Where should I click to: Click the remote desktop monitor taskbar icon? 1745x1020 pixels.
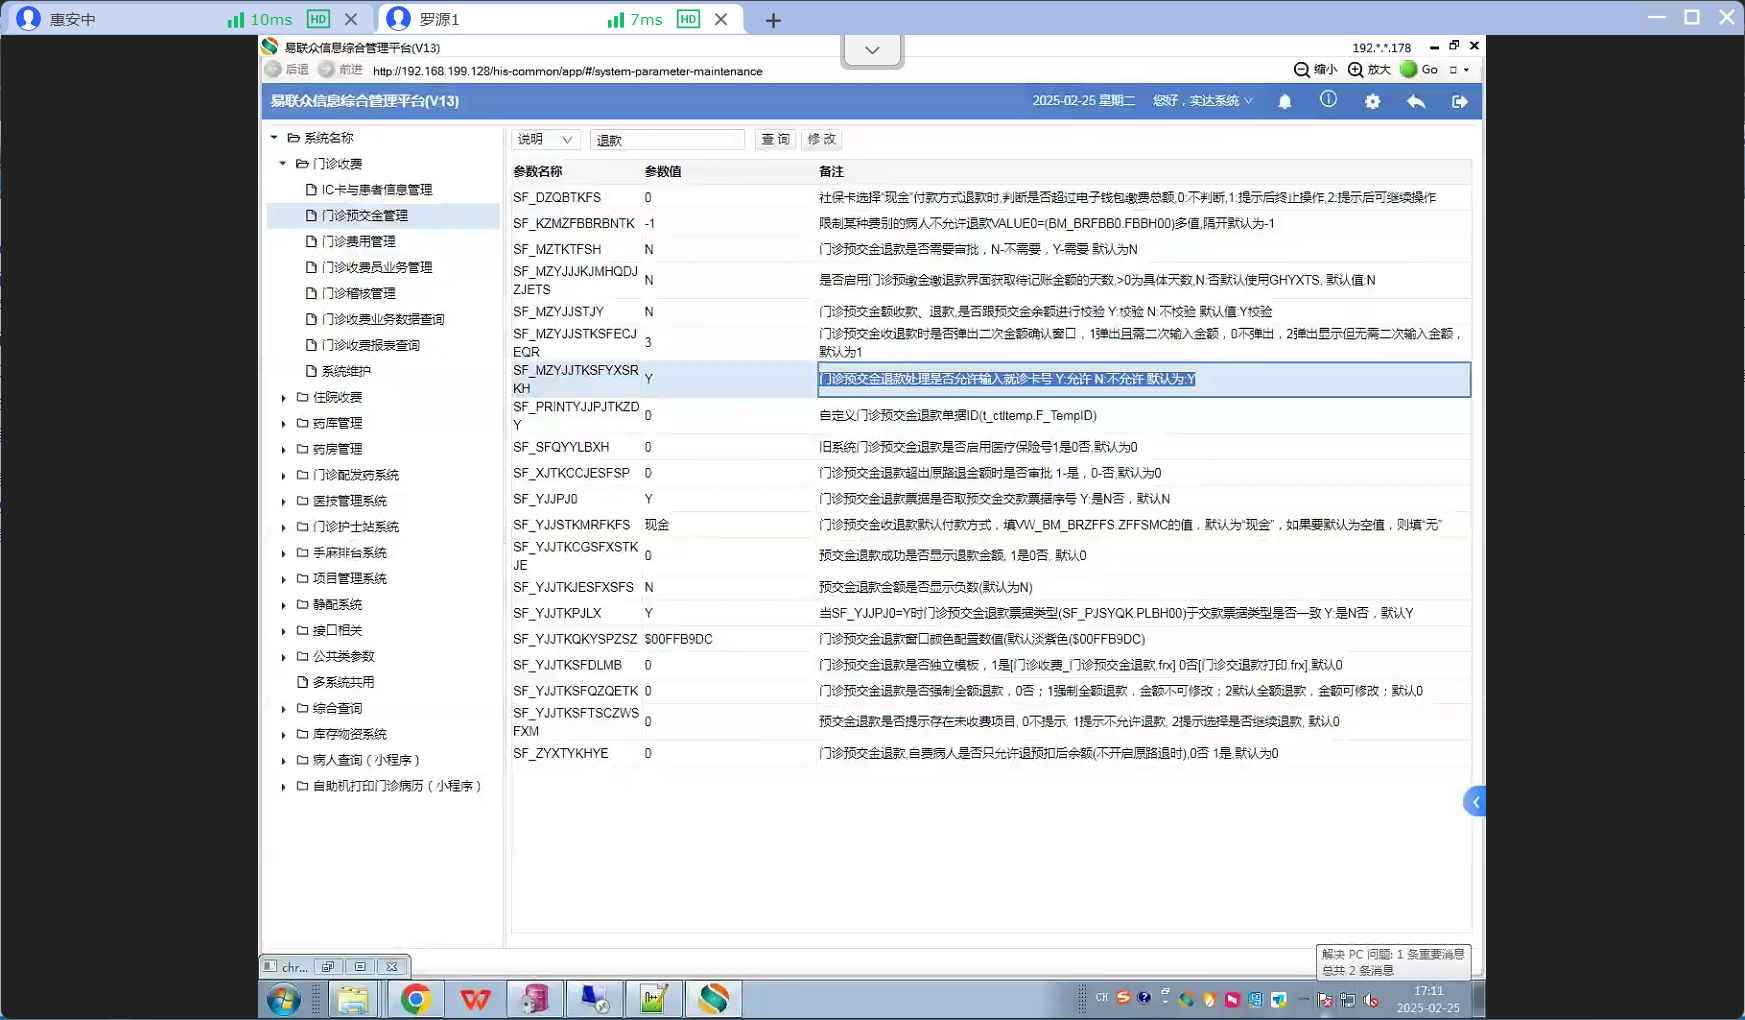coord(594,999)
